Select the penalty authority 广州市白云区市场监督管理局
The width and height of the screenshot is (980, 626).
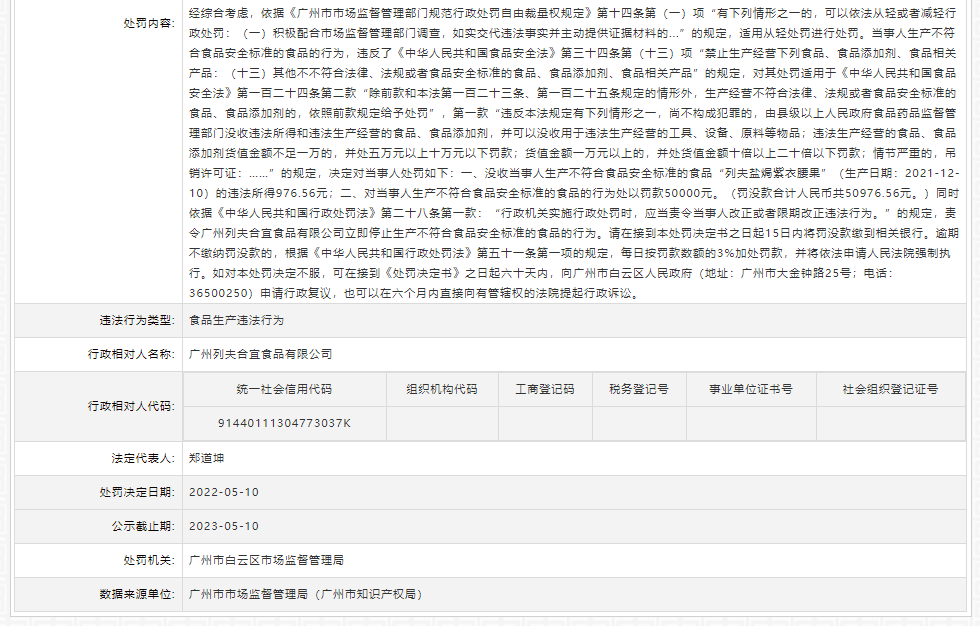point(266,560)
